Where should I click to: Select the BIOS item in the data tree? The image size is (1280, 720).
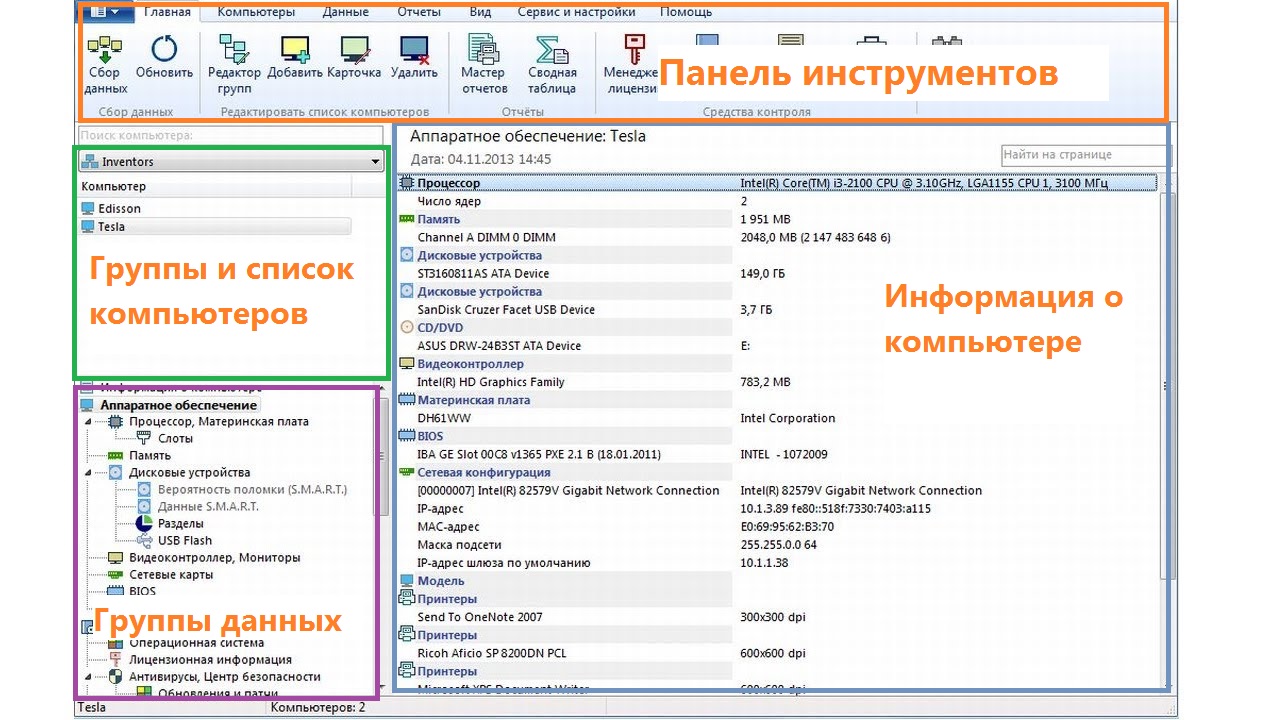pos(142,592)
